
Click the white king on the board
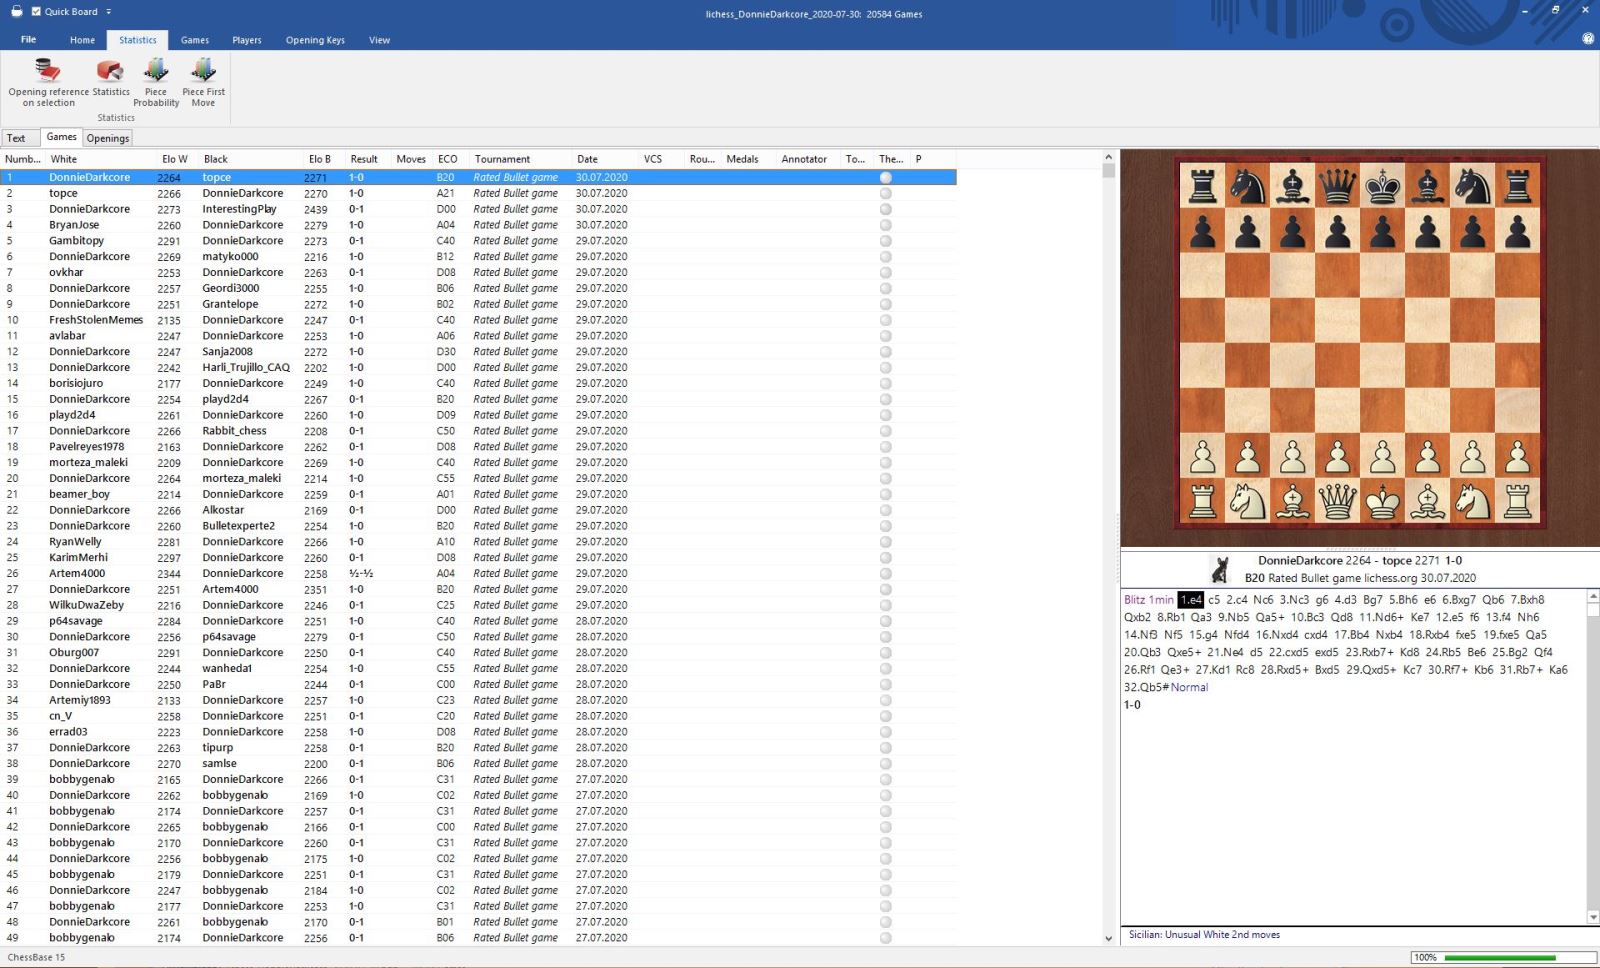(x=1383, y=501)
